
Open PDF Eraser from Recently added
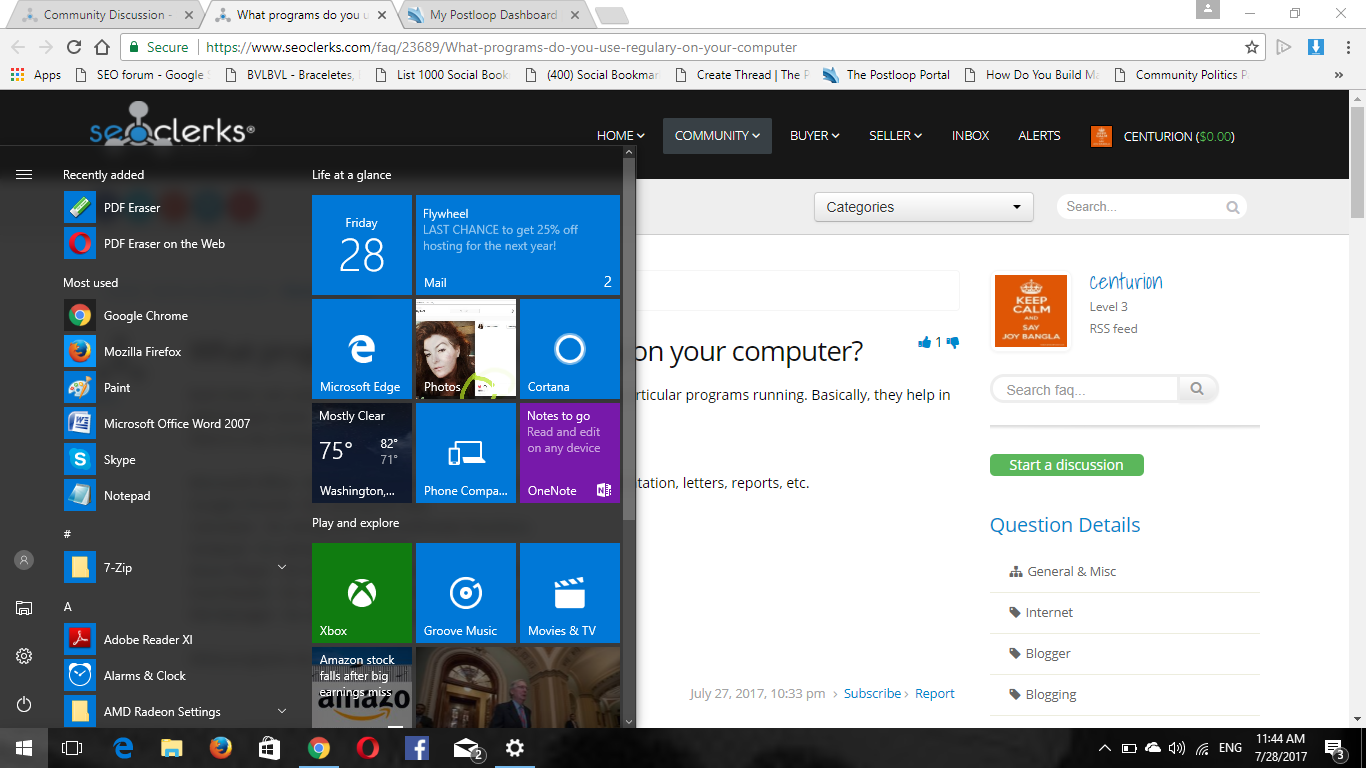coord(132,207)
